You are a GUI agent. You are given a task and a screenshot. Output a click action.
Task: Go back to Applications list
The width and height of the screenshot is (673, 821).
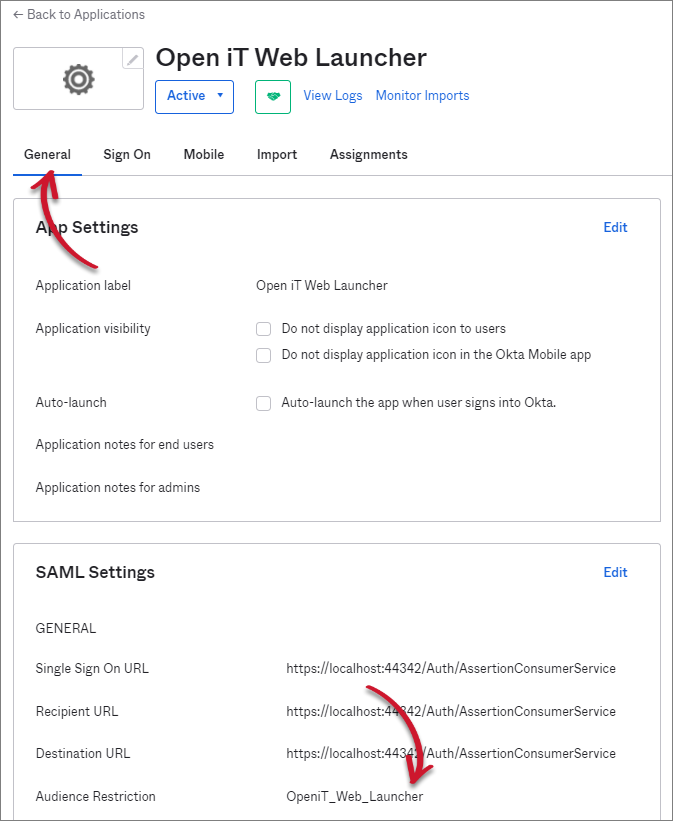[x=79, y=15]
